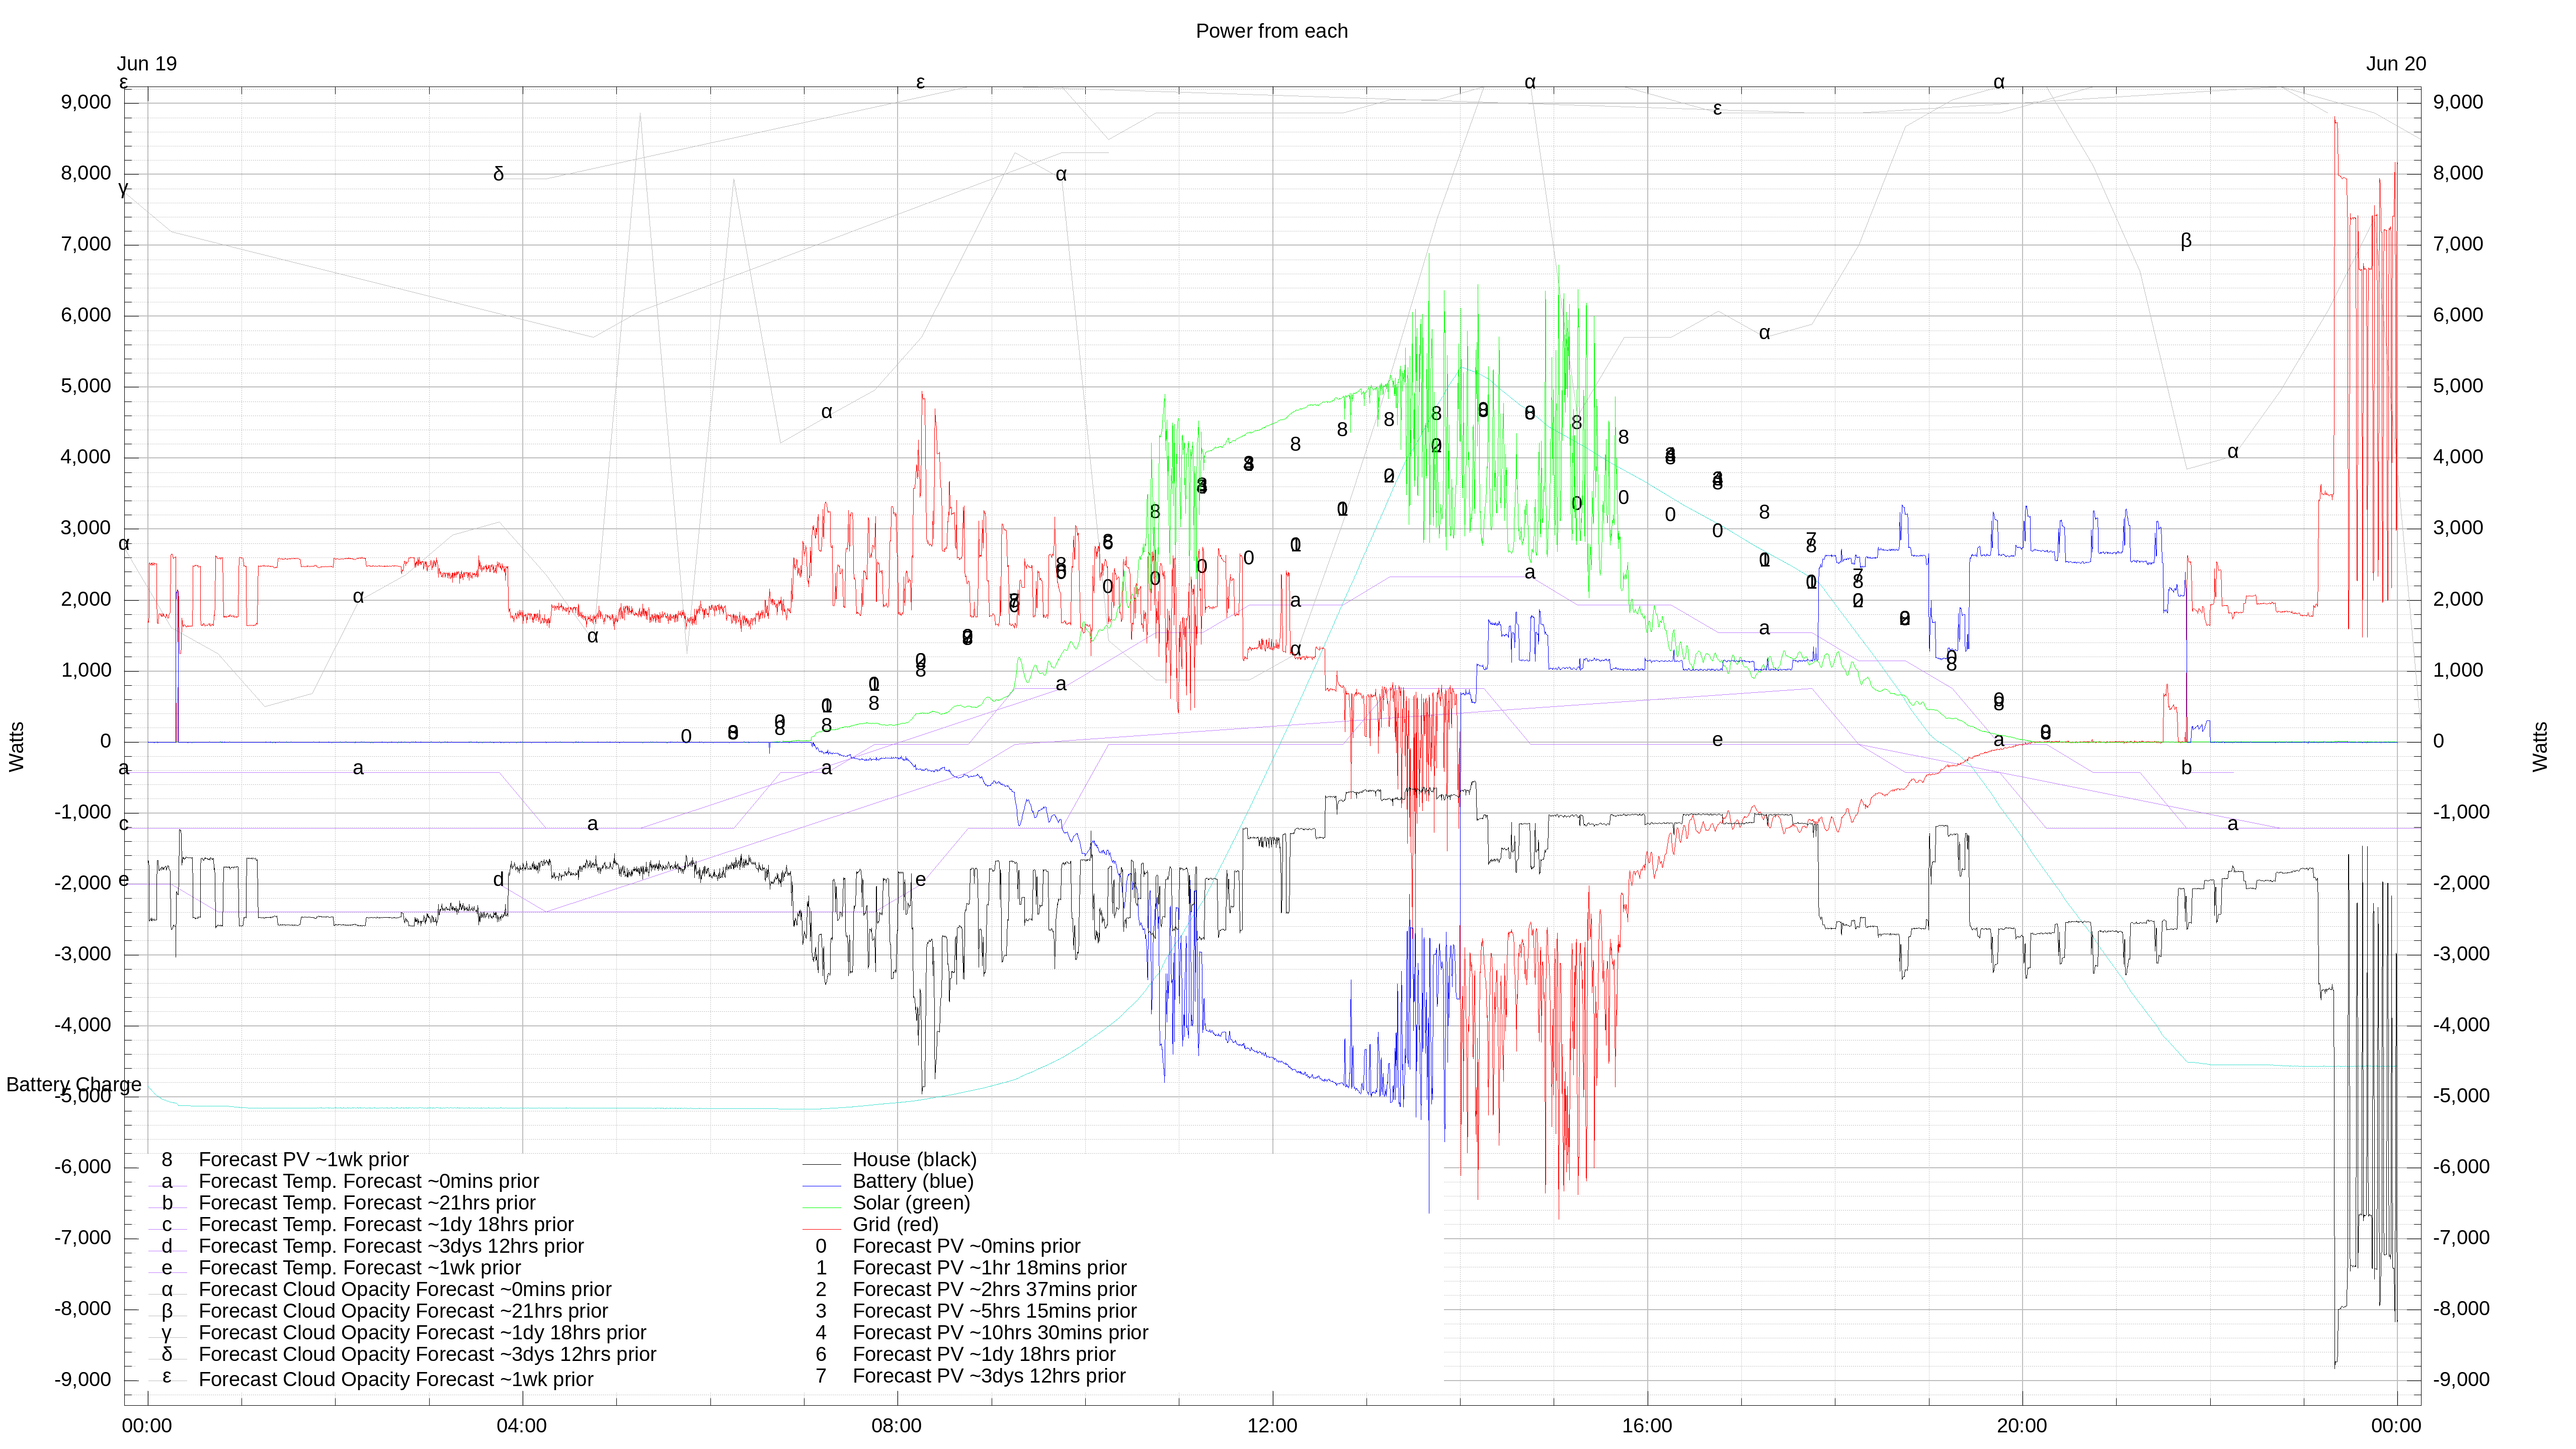2576x1449 pixels.
Task: Select legend entry 'Grid (red)'
Action: pyautogui.click(x=895, y=1225)
